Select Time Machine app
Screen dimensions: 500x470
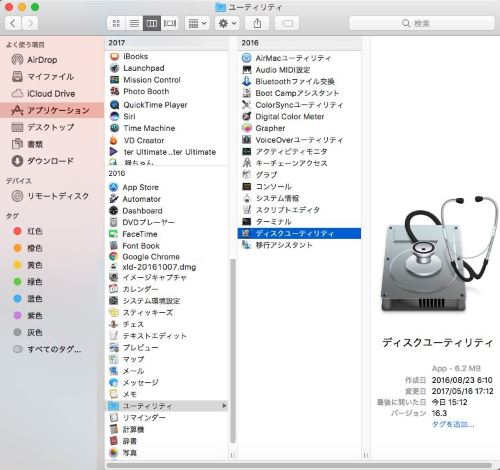tap(167, 128)
